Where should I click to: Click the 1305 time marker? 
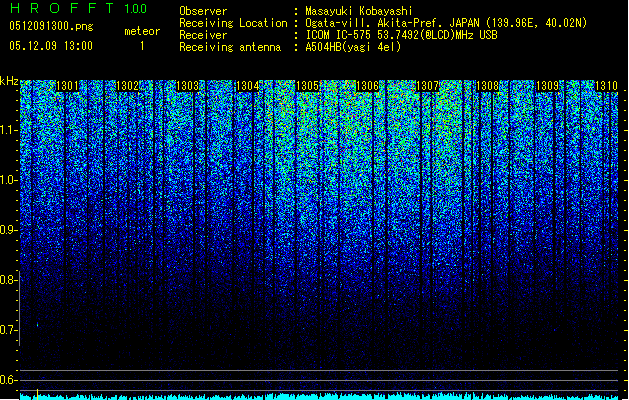pos(308,86)
